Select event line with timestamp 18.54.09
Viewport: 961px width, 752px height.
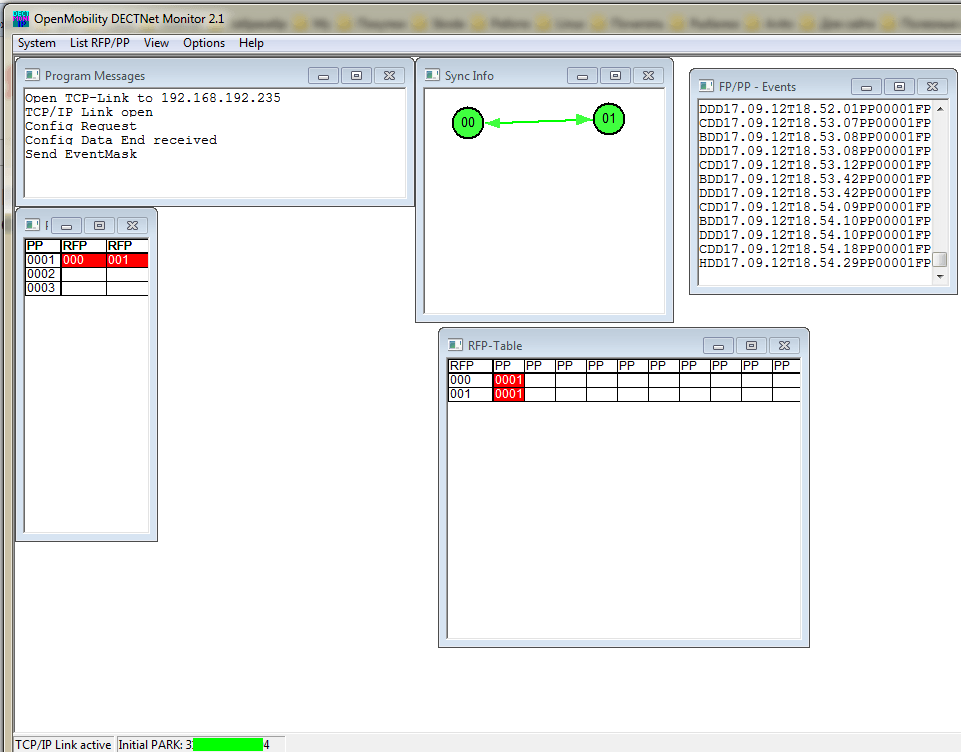coord(815,207)
